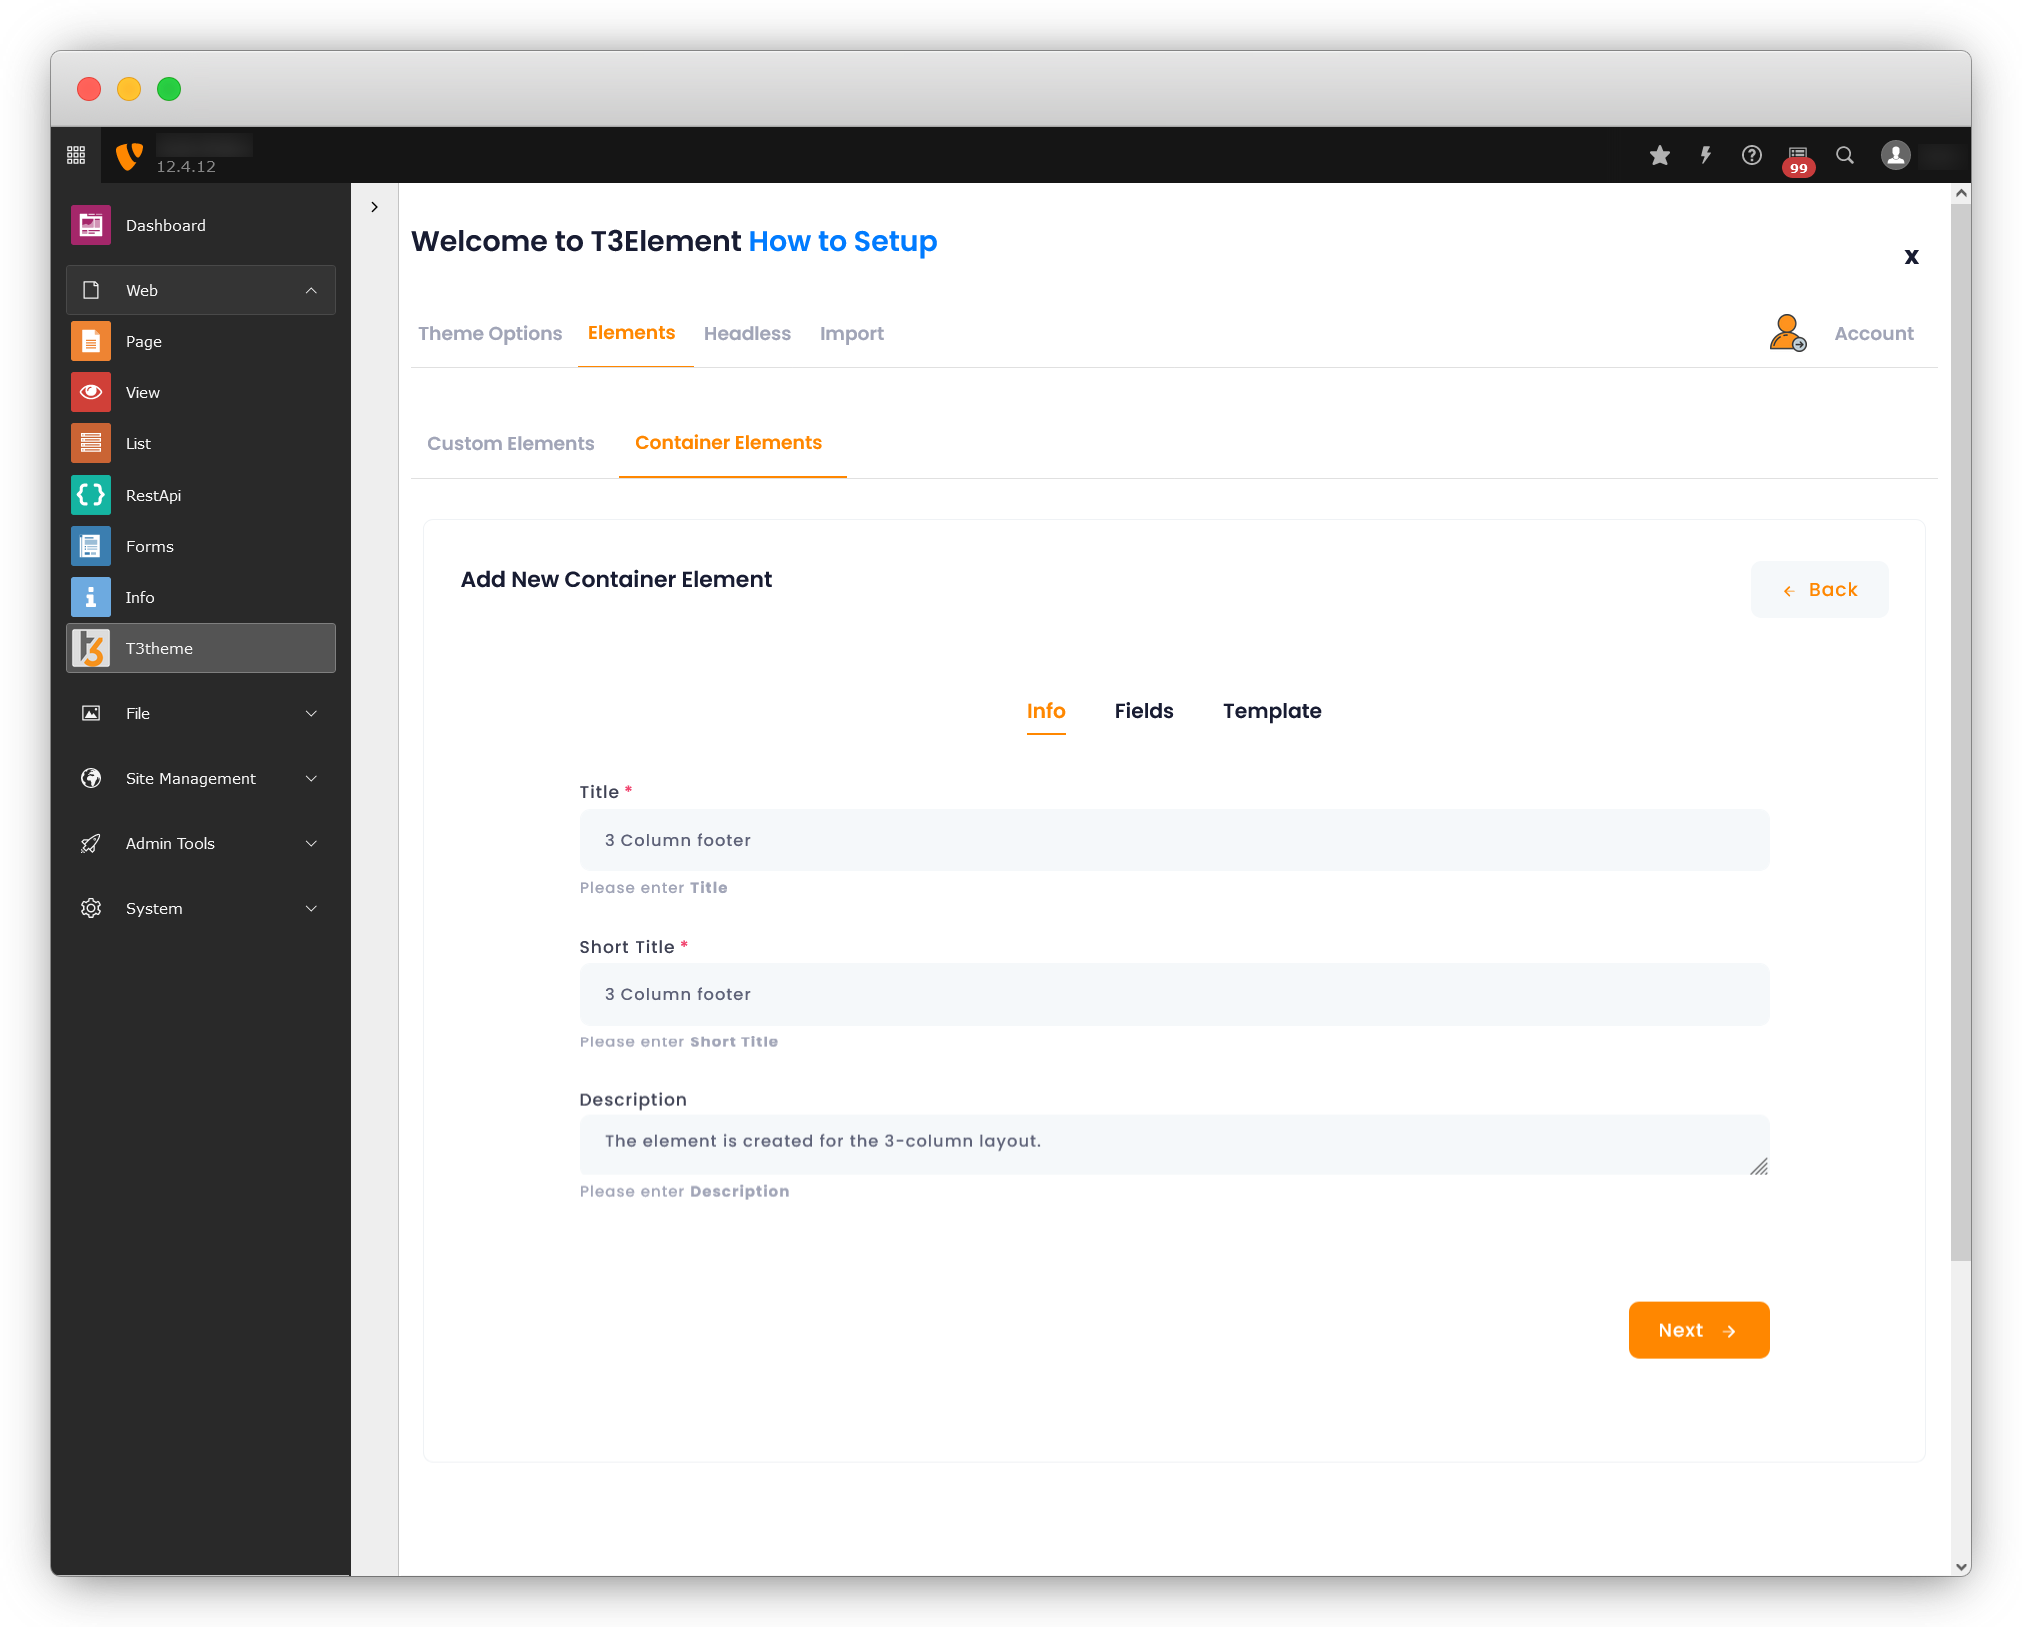
Task: Click the orange Next button
Action: point(1699,1330)
